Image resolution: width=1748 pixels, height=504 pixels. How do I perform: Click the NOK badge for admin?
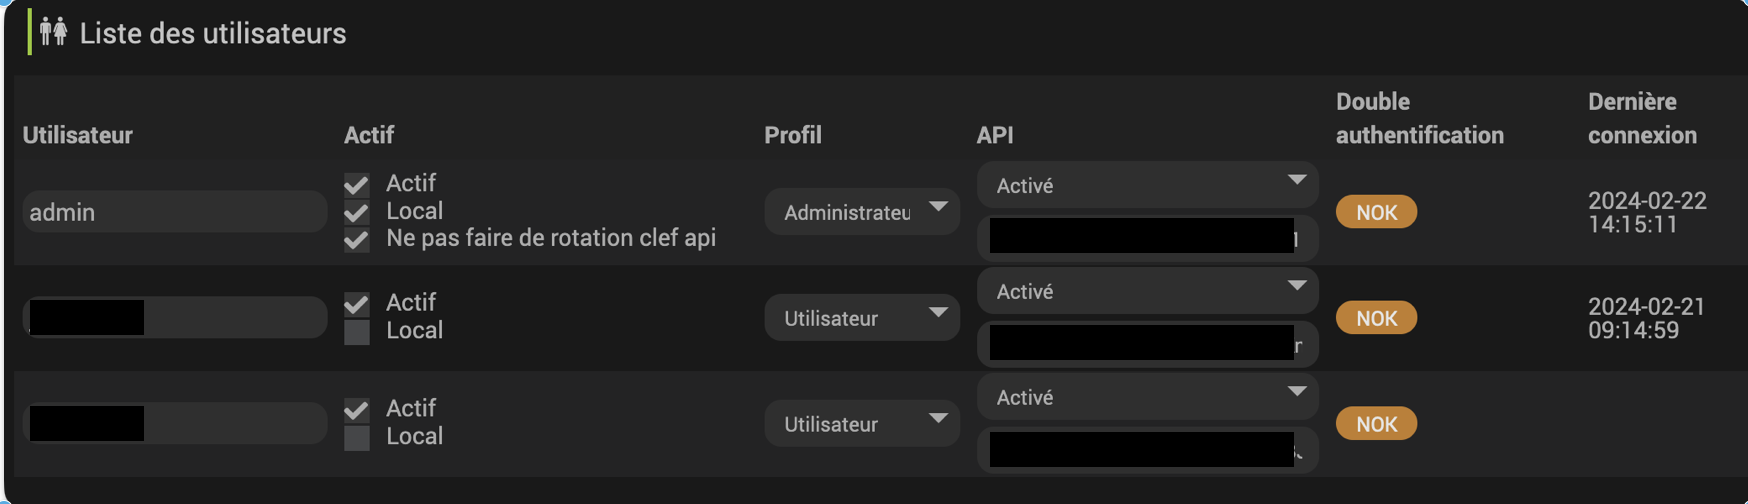click(x=1376, y=212)
